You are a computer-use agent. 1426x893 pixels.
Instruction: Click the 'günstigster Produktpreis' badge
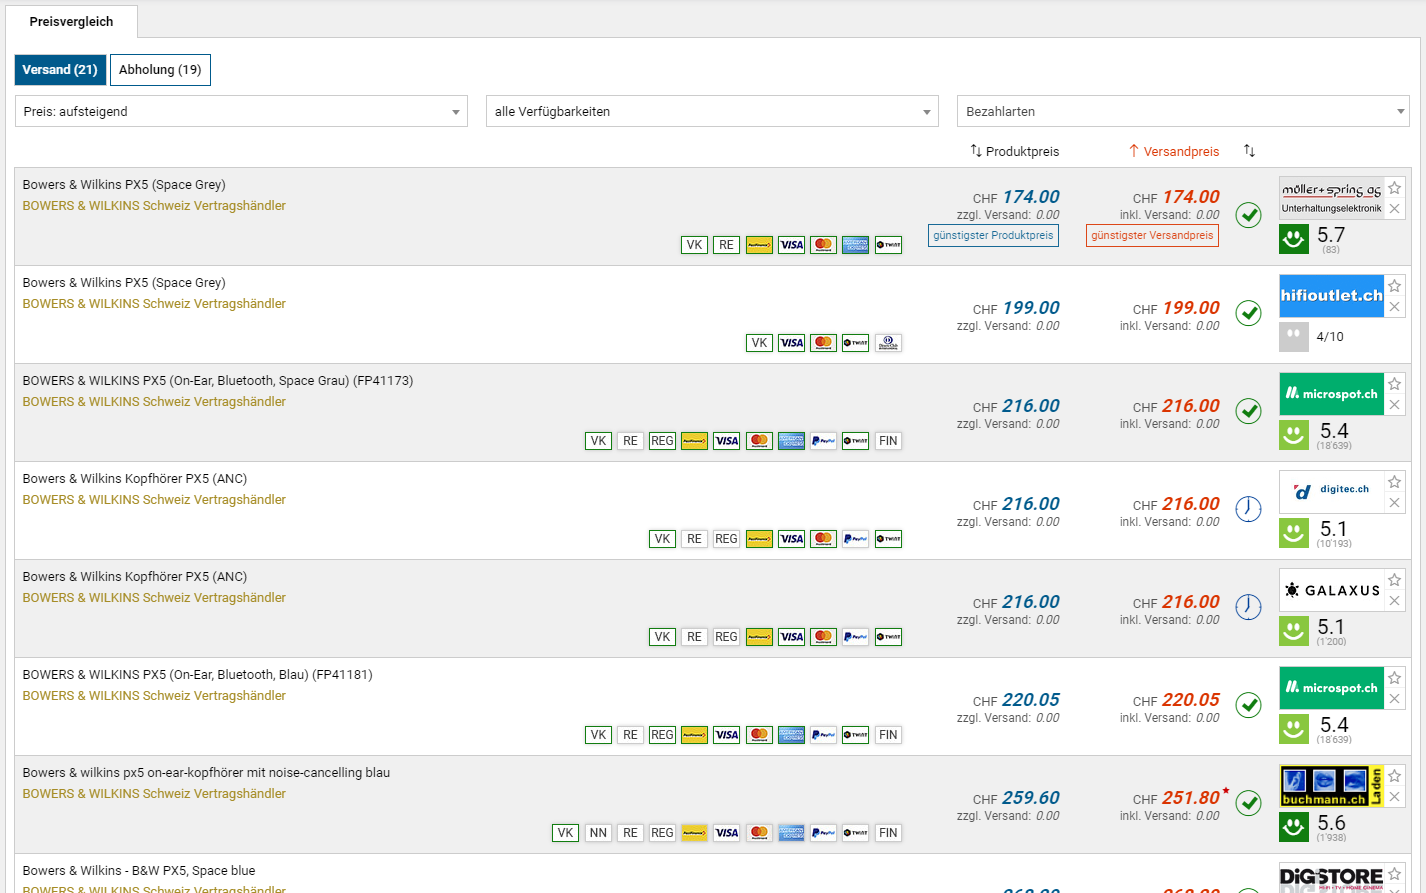[993, 236]
